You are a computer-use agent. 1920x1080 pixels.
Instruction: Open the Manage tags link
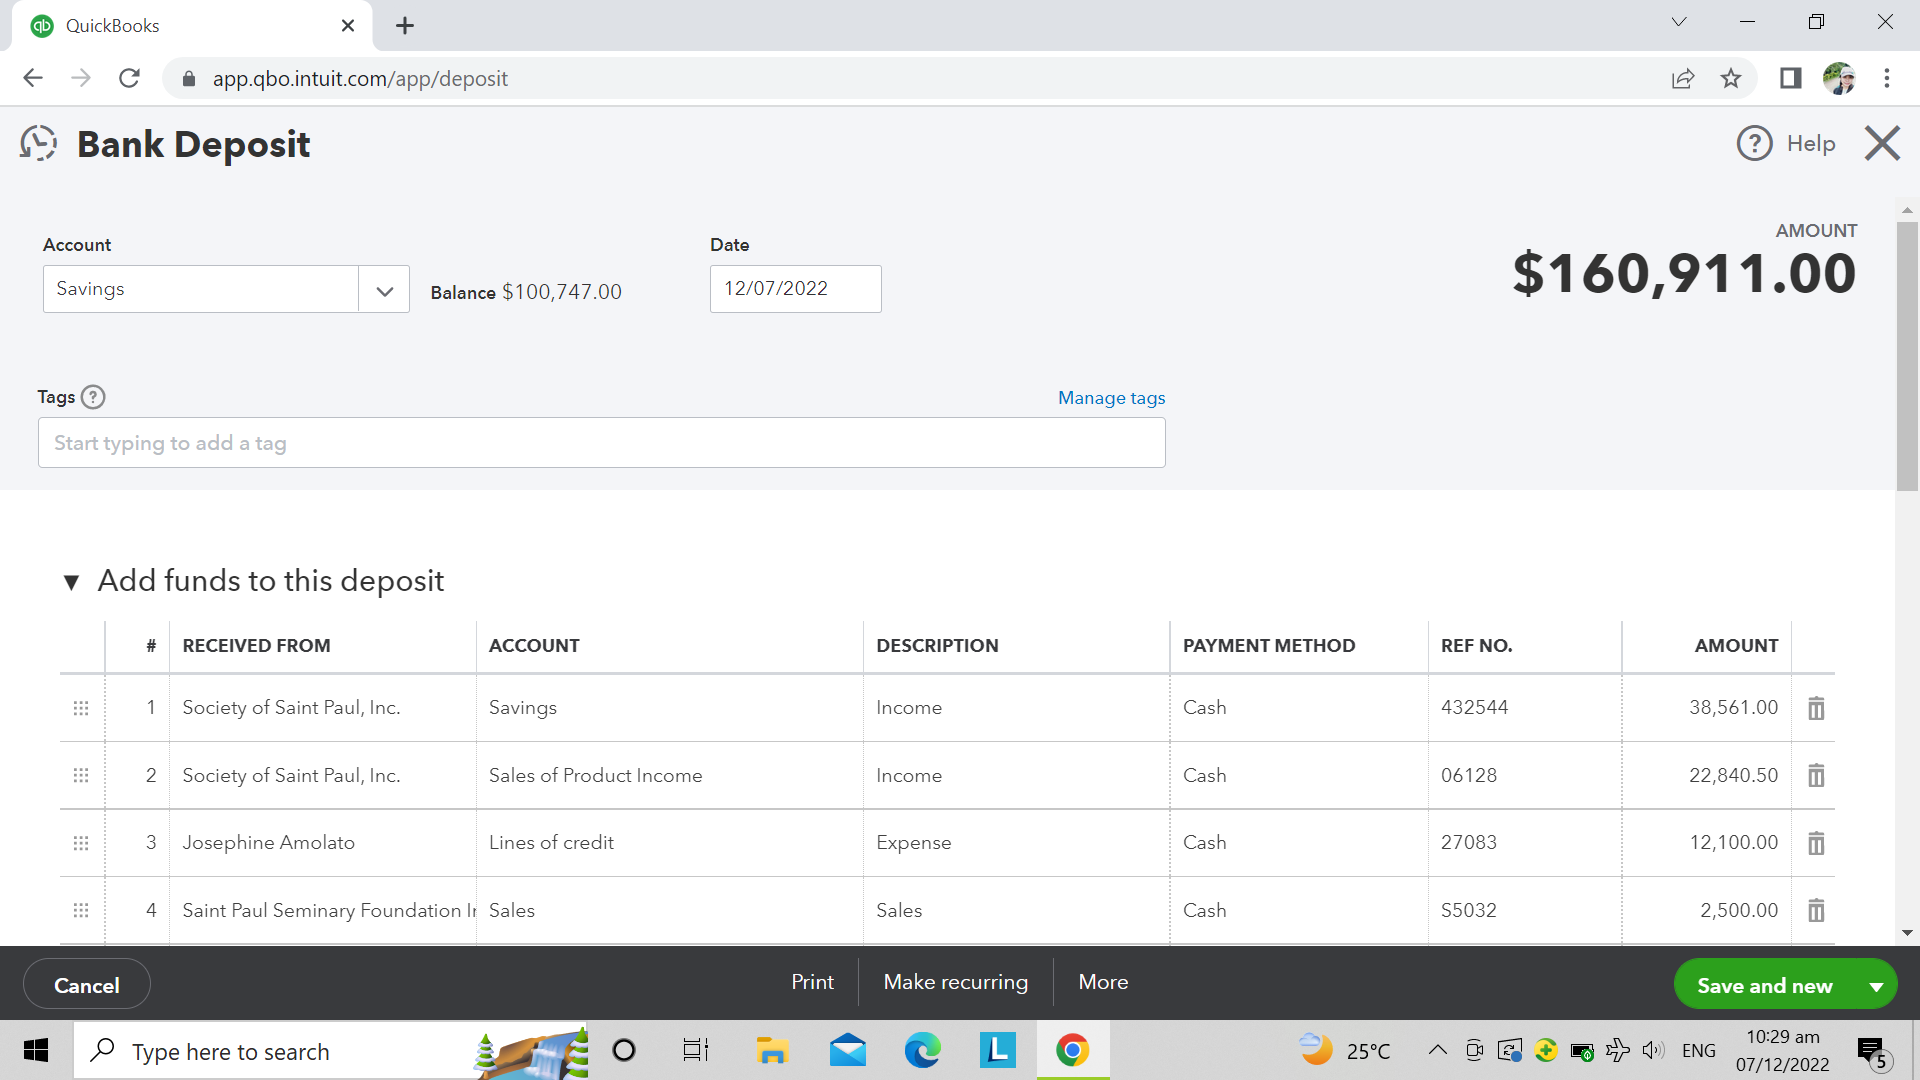click(1111, 398)
